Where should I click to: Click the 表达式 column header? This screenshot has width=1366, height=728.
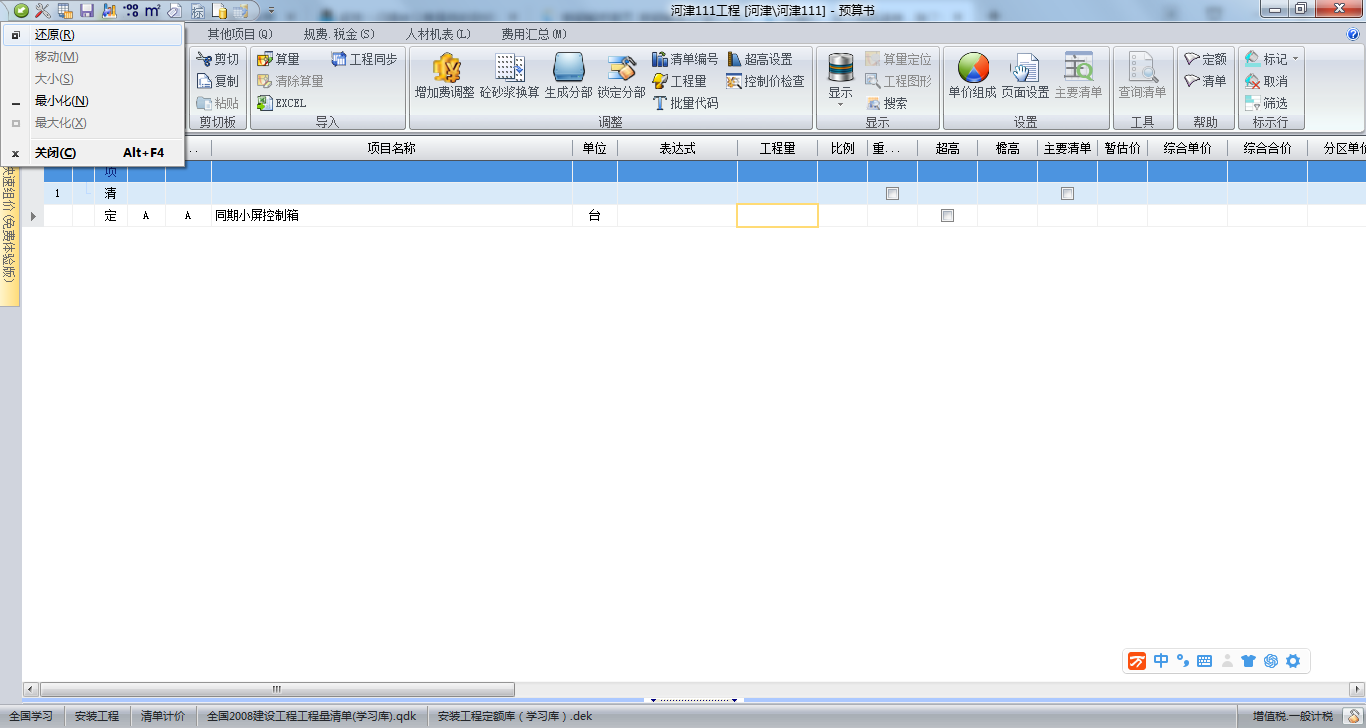pos(677,148)
